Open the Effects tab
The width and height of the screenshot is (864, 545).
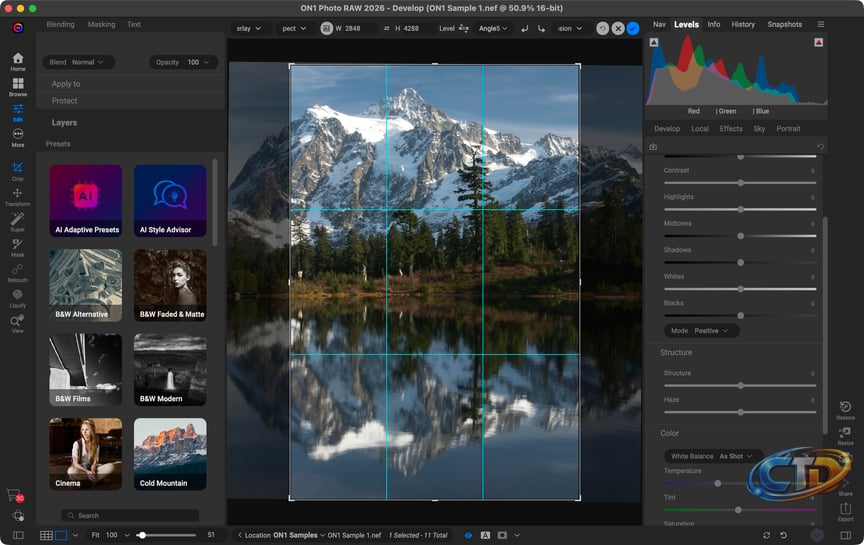pyautogui.click(x=731, y=128)
